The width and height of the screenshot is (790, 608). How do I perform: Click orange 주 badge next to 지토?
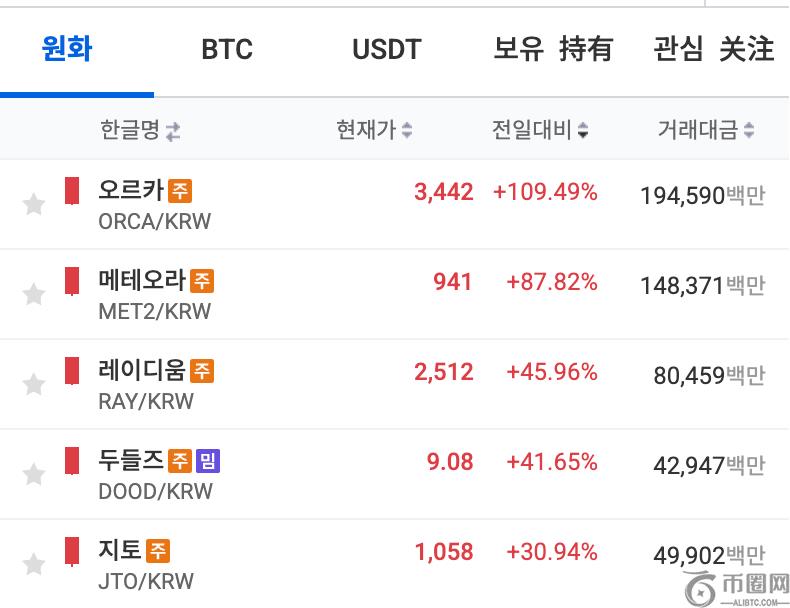pyautogui.click(x=158, y=550)
